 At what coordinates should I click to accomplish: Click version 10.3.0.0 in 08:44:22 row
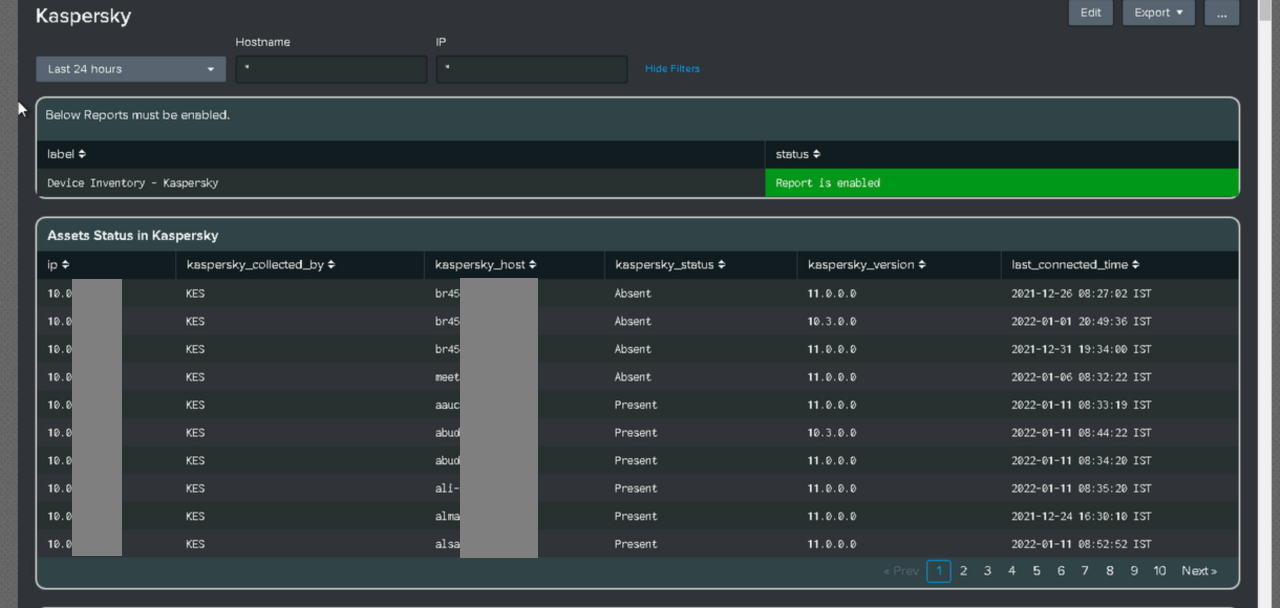click(x=832, y=433)
